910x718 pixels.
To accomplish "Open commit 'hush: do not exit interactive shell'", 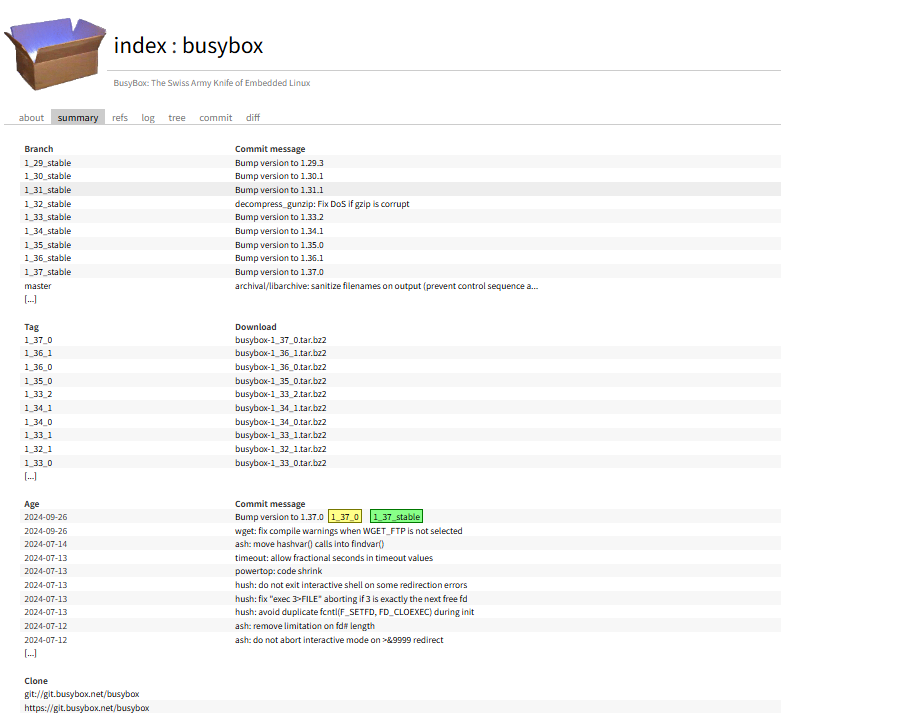I will [x=351, y=584].
